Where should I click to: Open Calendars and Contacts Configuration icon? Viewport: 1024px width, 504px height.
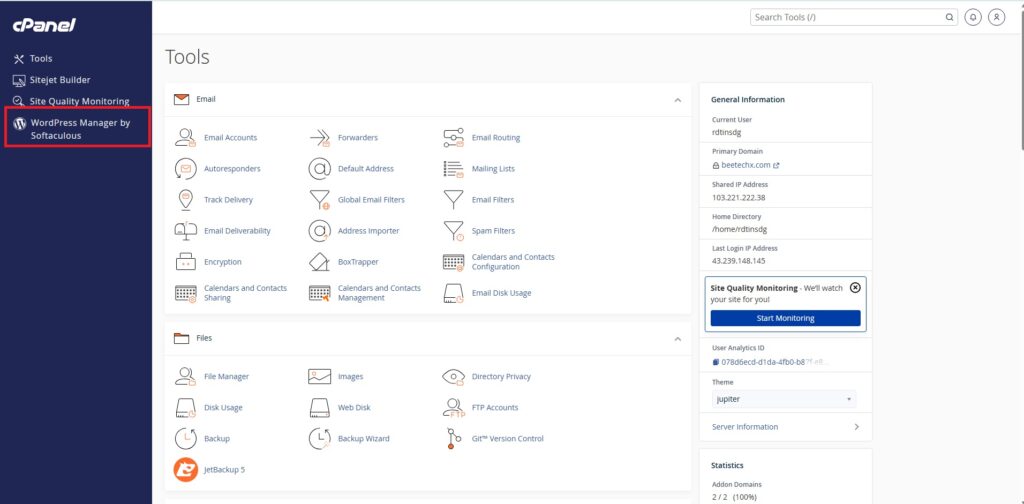[453, 262]
